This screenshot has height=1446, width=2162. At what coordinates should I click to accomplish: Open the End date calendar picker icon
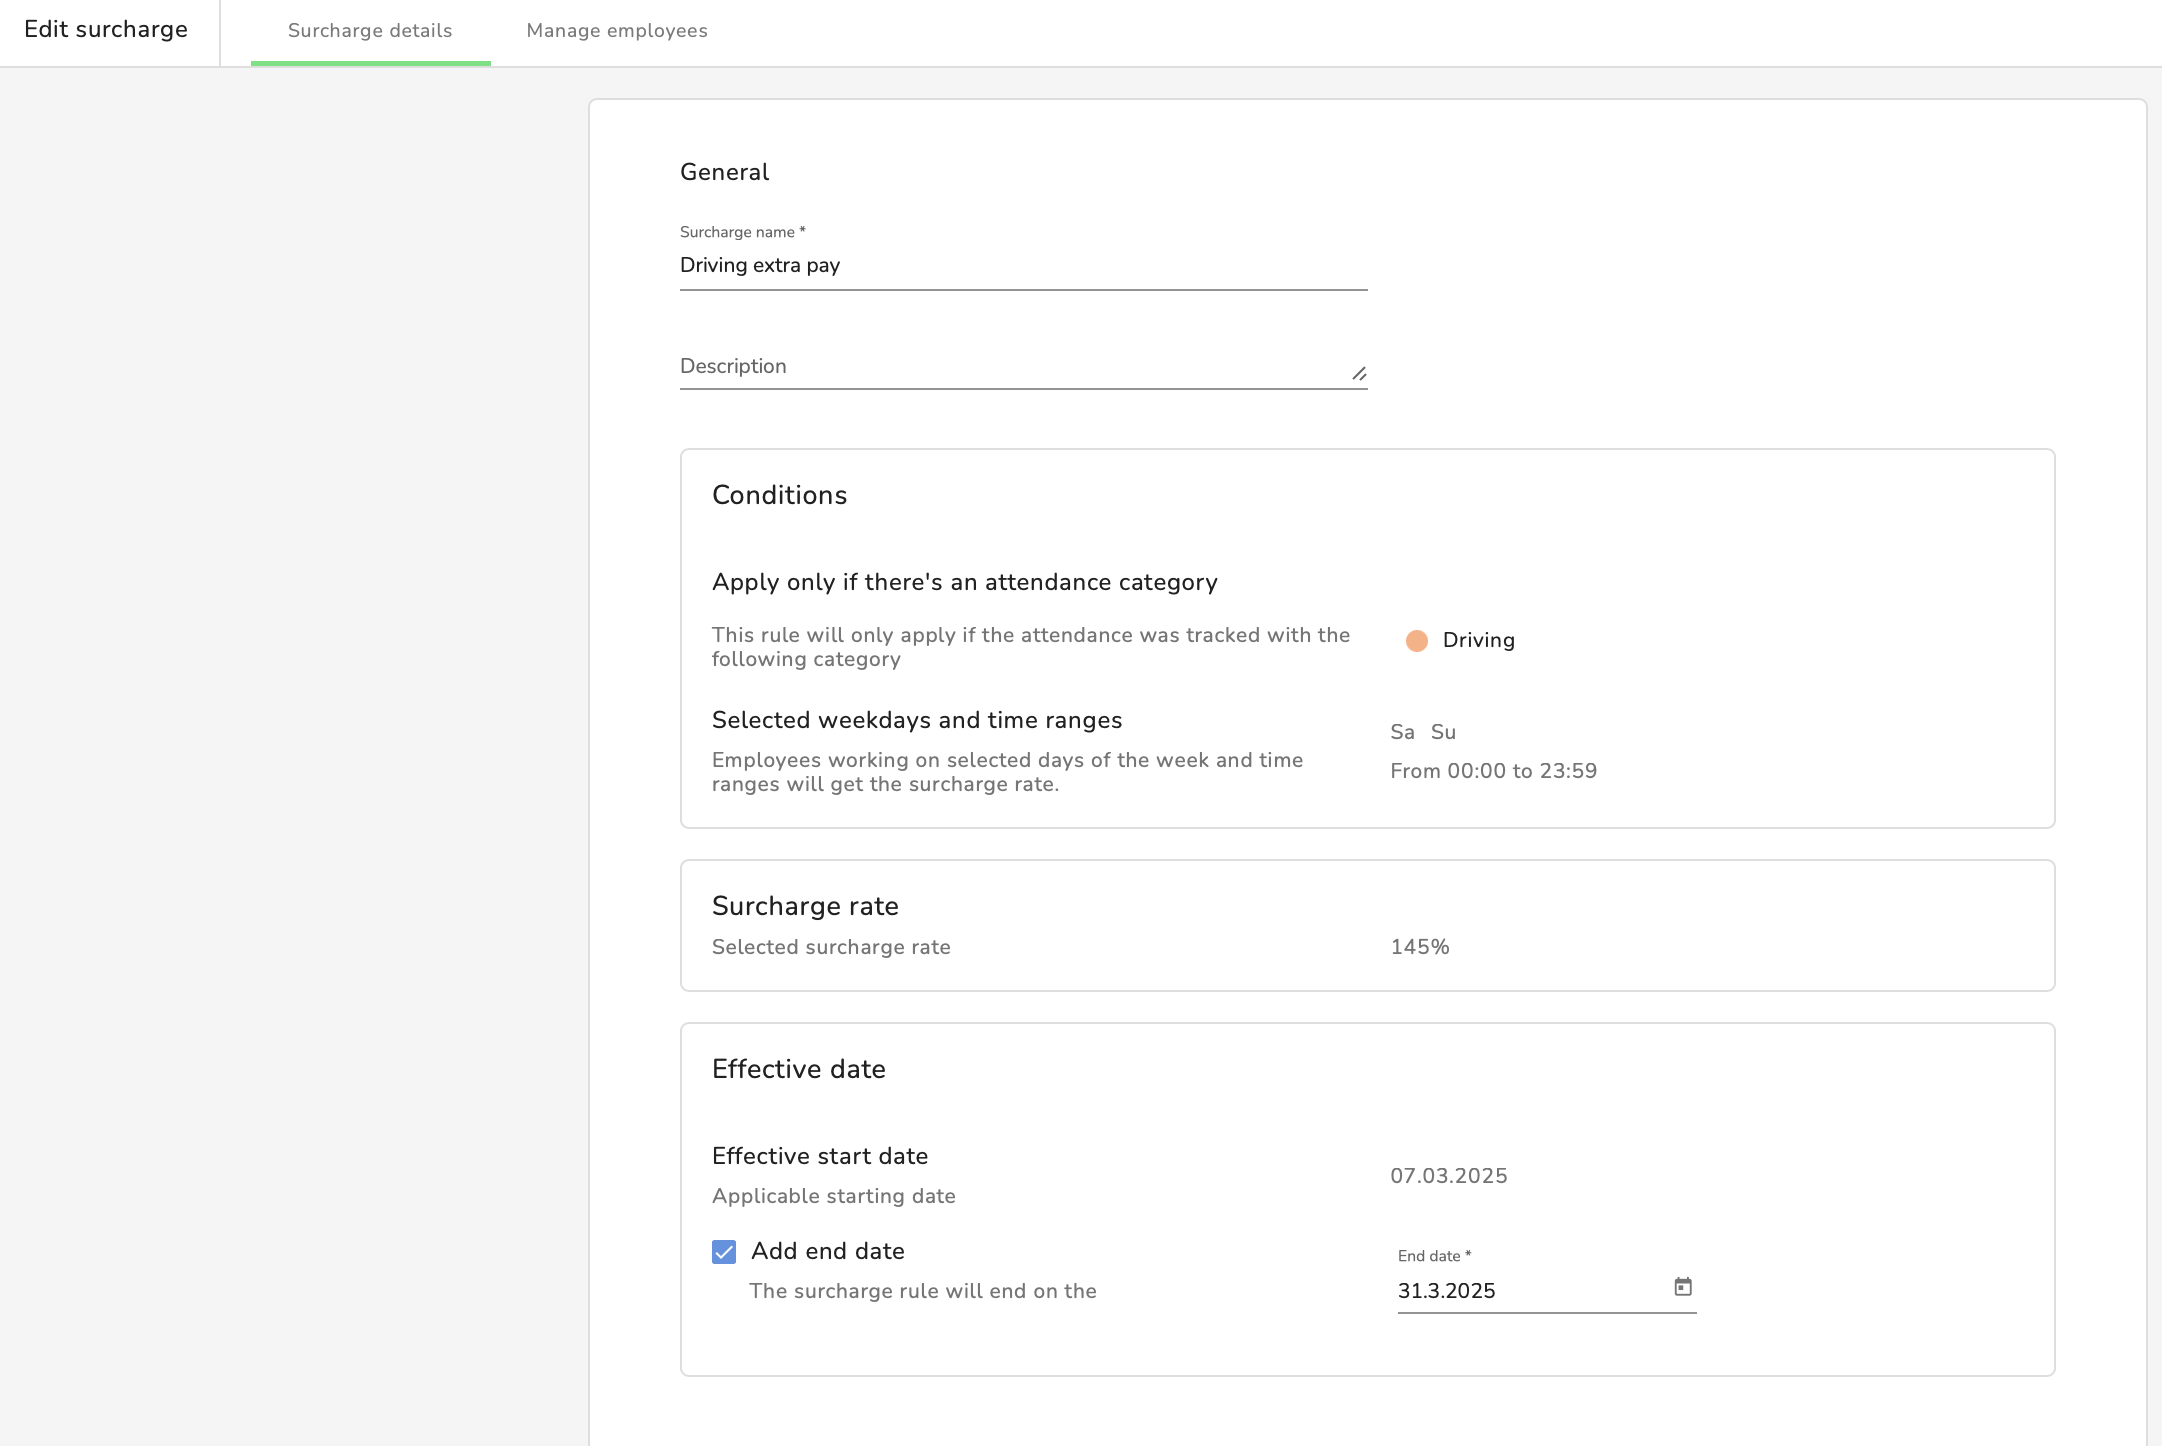(x=1683, y=1287)
